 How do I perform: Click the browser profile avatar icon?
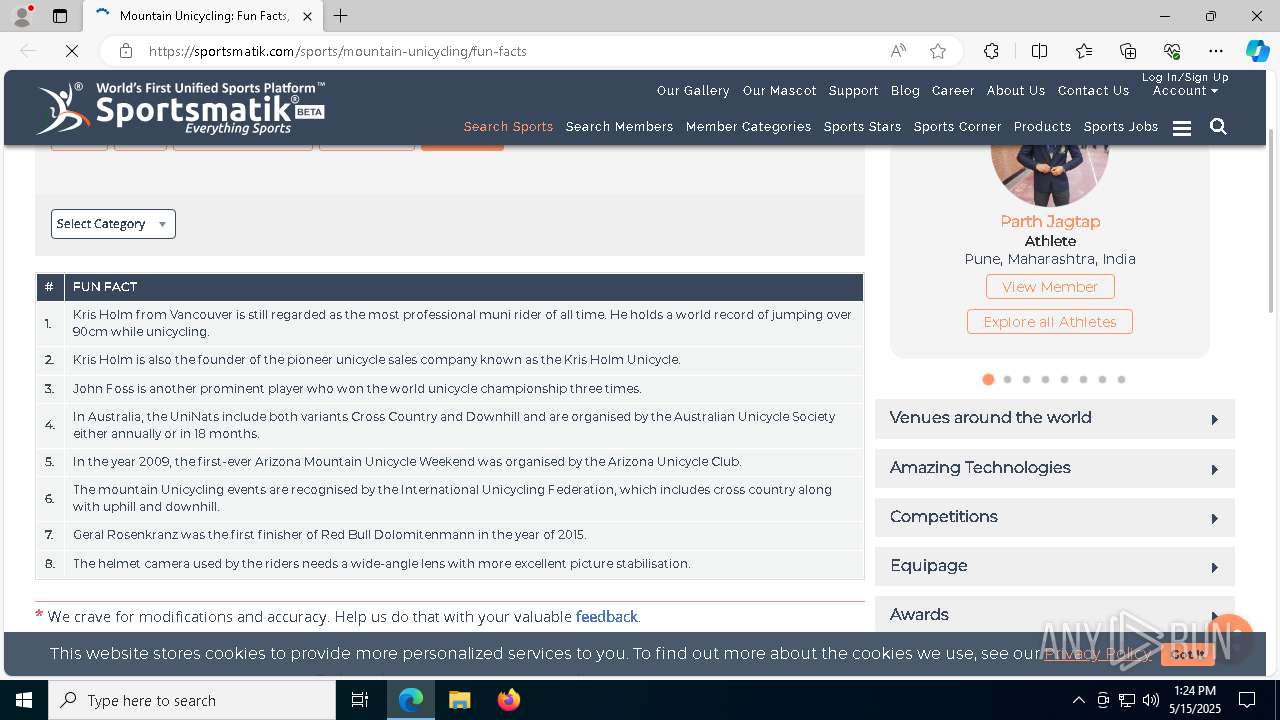click(x=22, y=16)
